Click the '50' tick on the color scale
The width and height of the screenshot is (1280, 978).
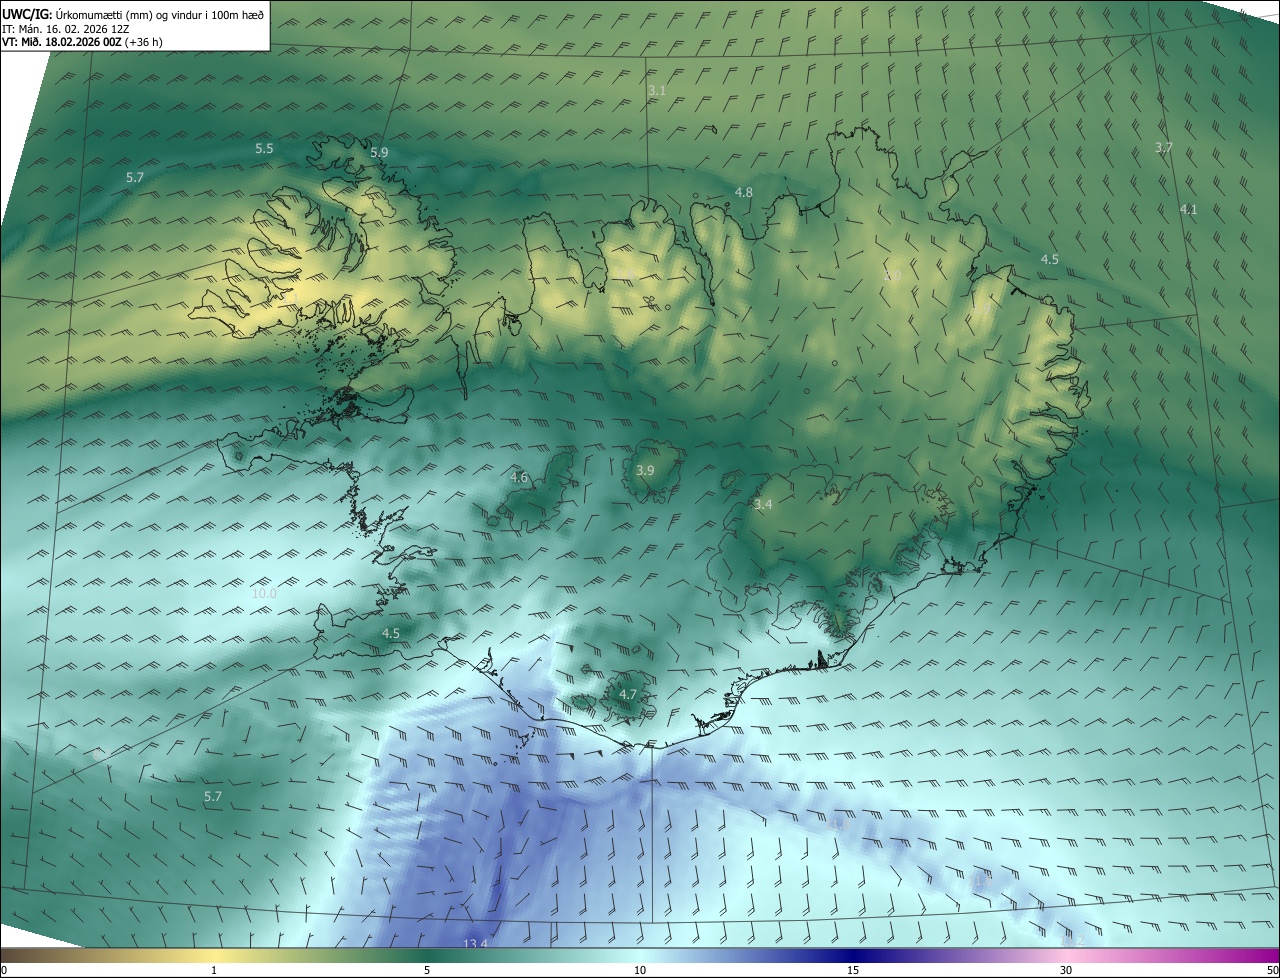click(x=1272, y=970)
